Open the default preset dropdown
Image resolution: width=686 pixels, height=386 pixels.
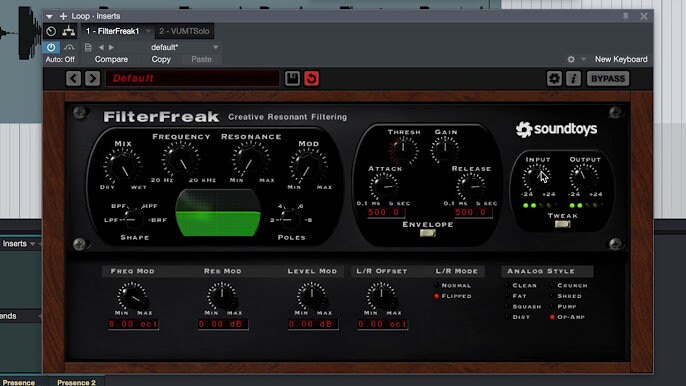216,47
